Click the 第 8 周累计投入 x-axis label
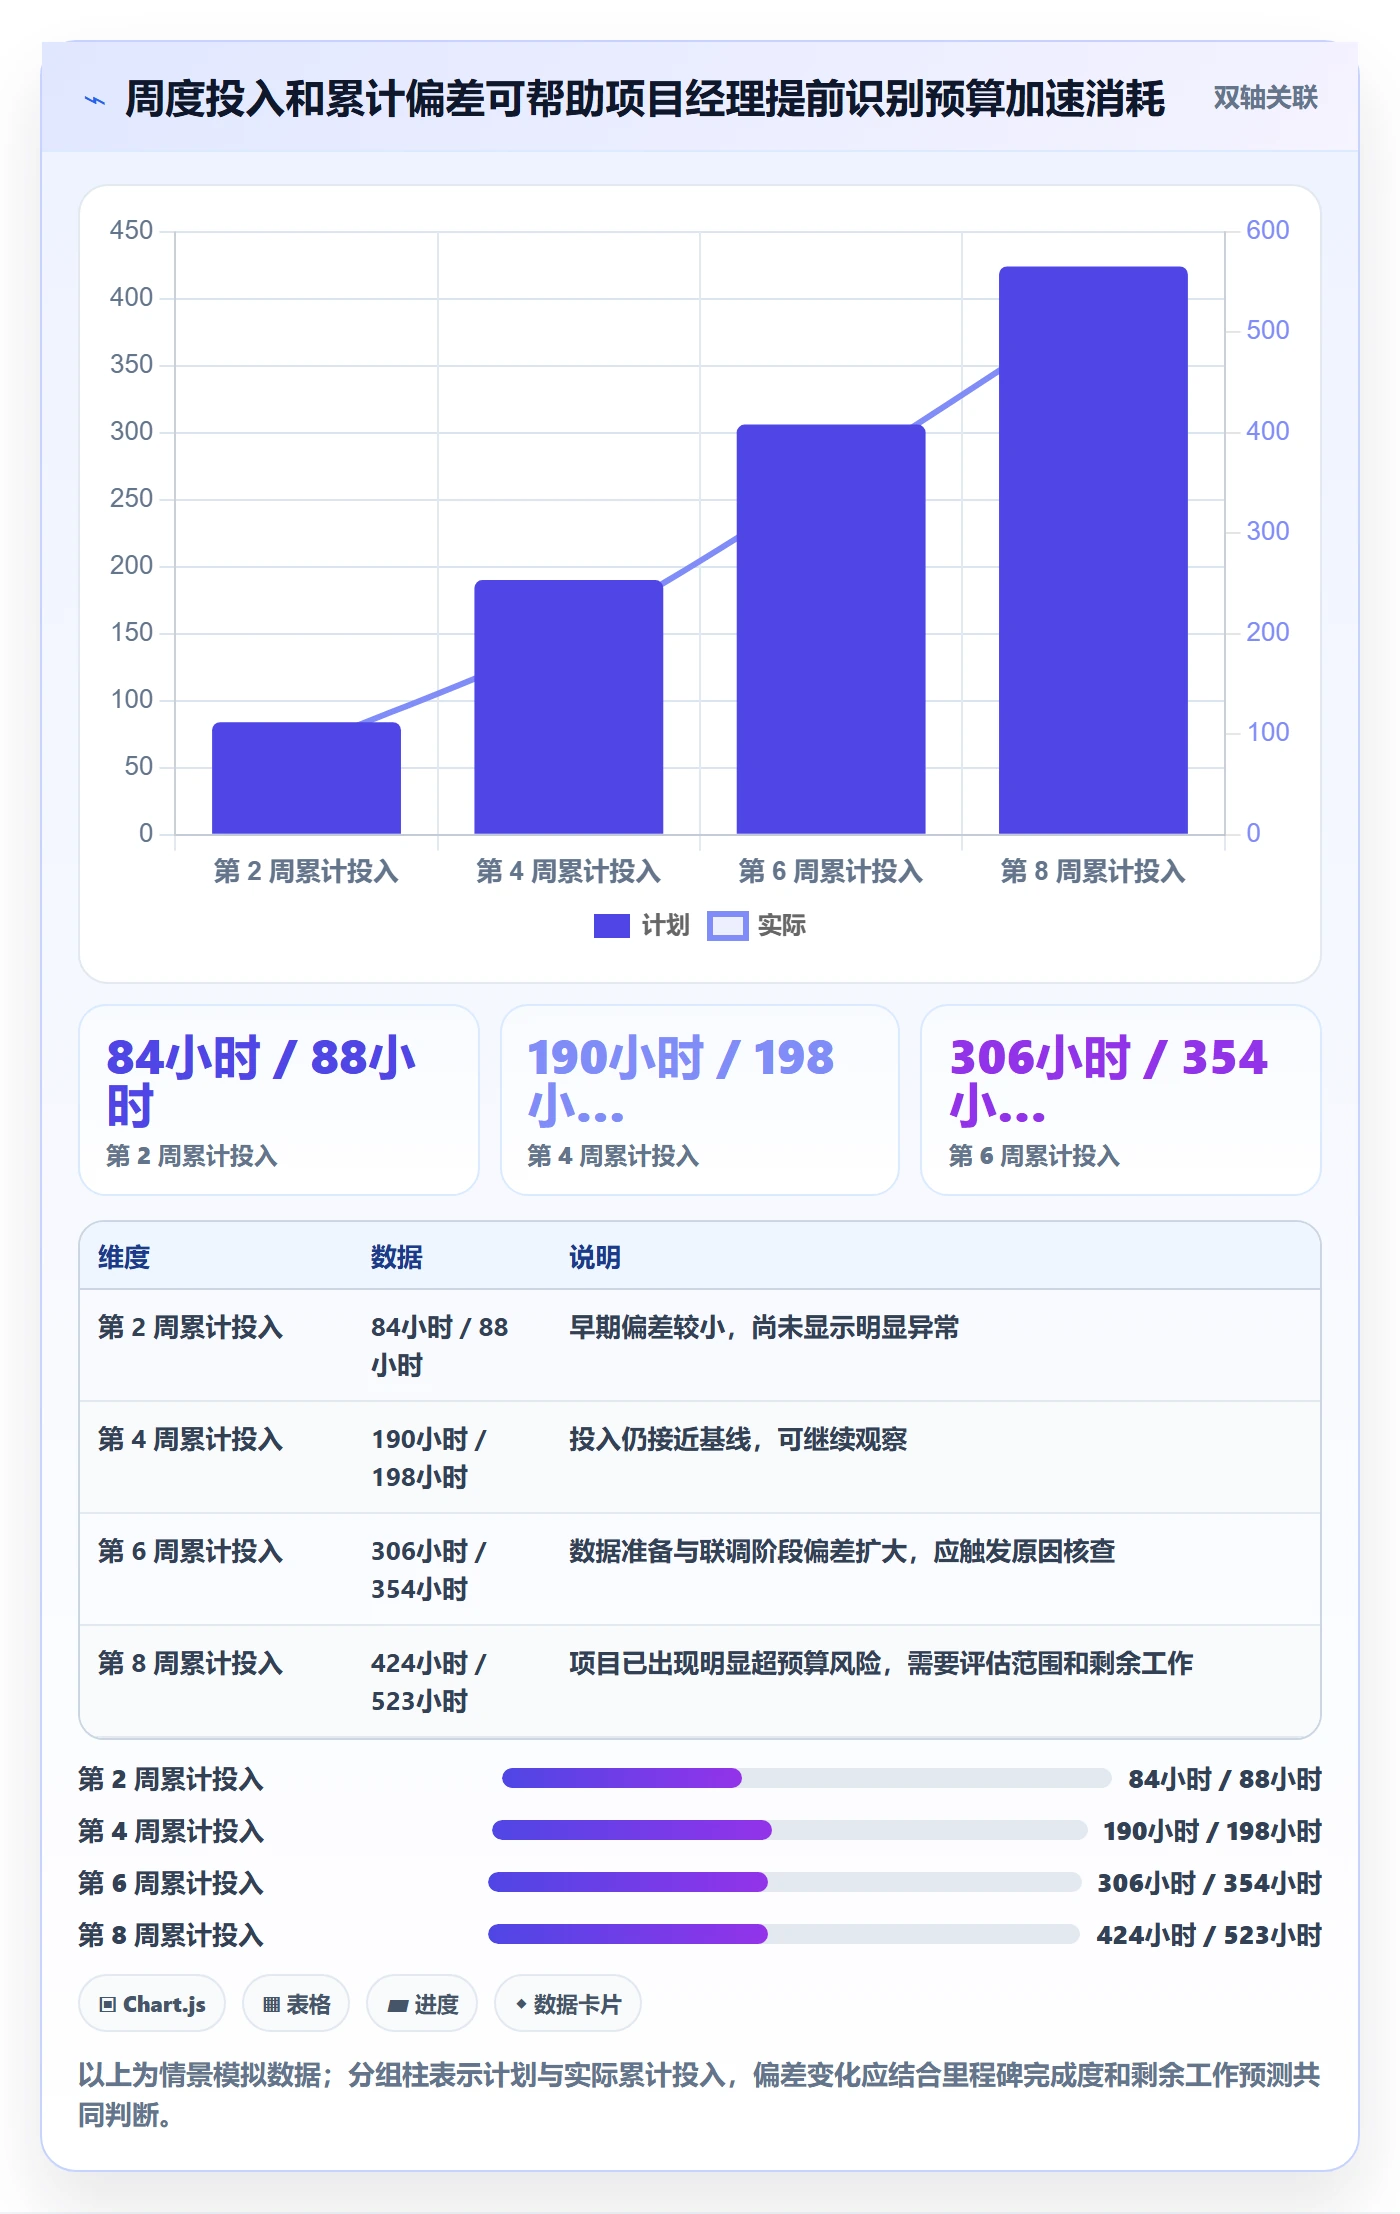Image resolution: width=1400 pixels, height=2214 pixels. 1093,871
